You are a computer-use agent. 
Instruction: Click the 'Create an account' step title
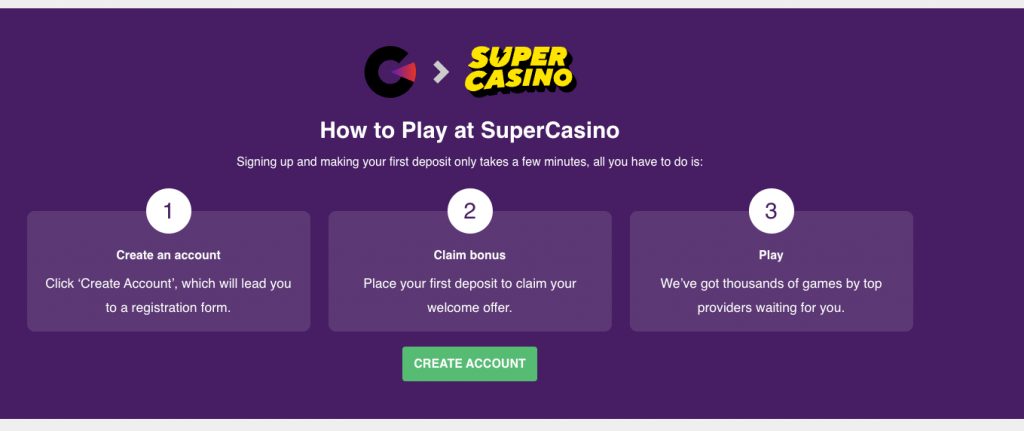coord(168,255)
